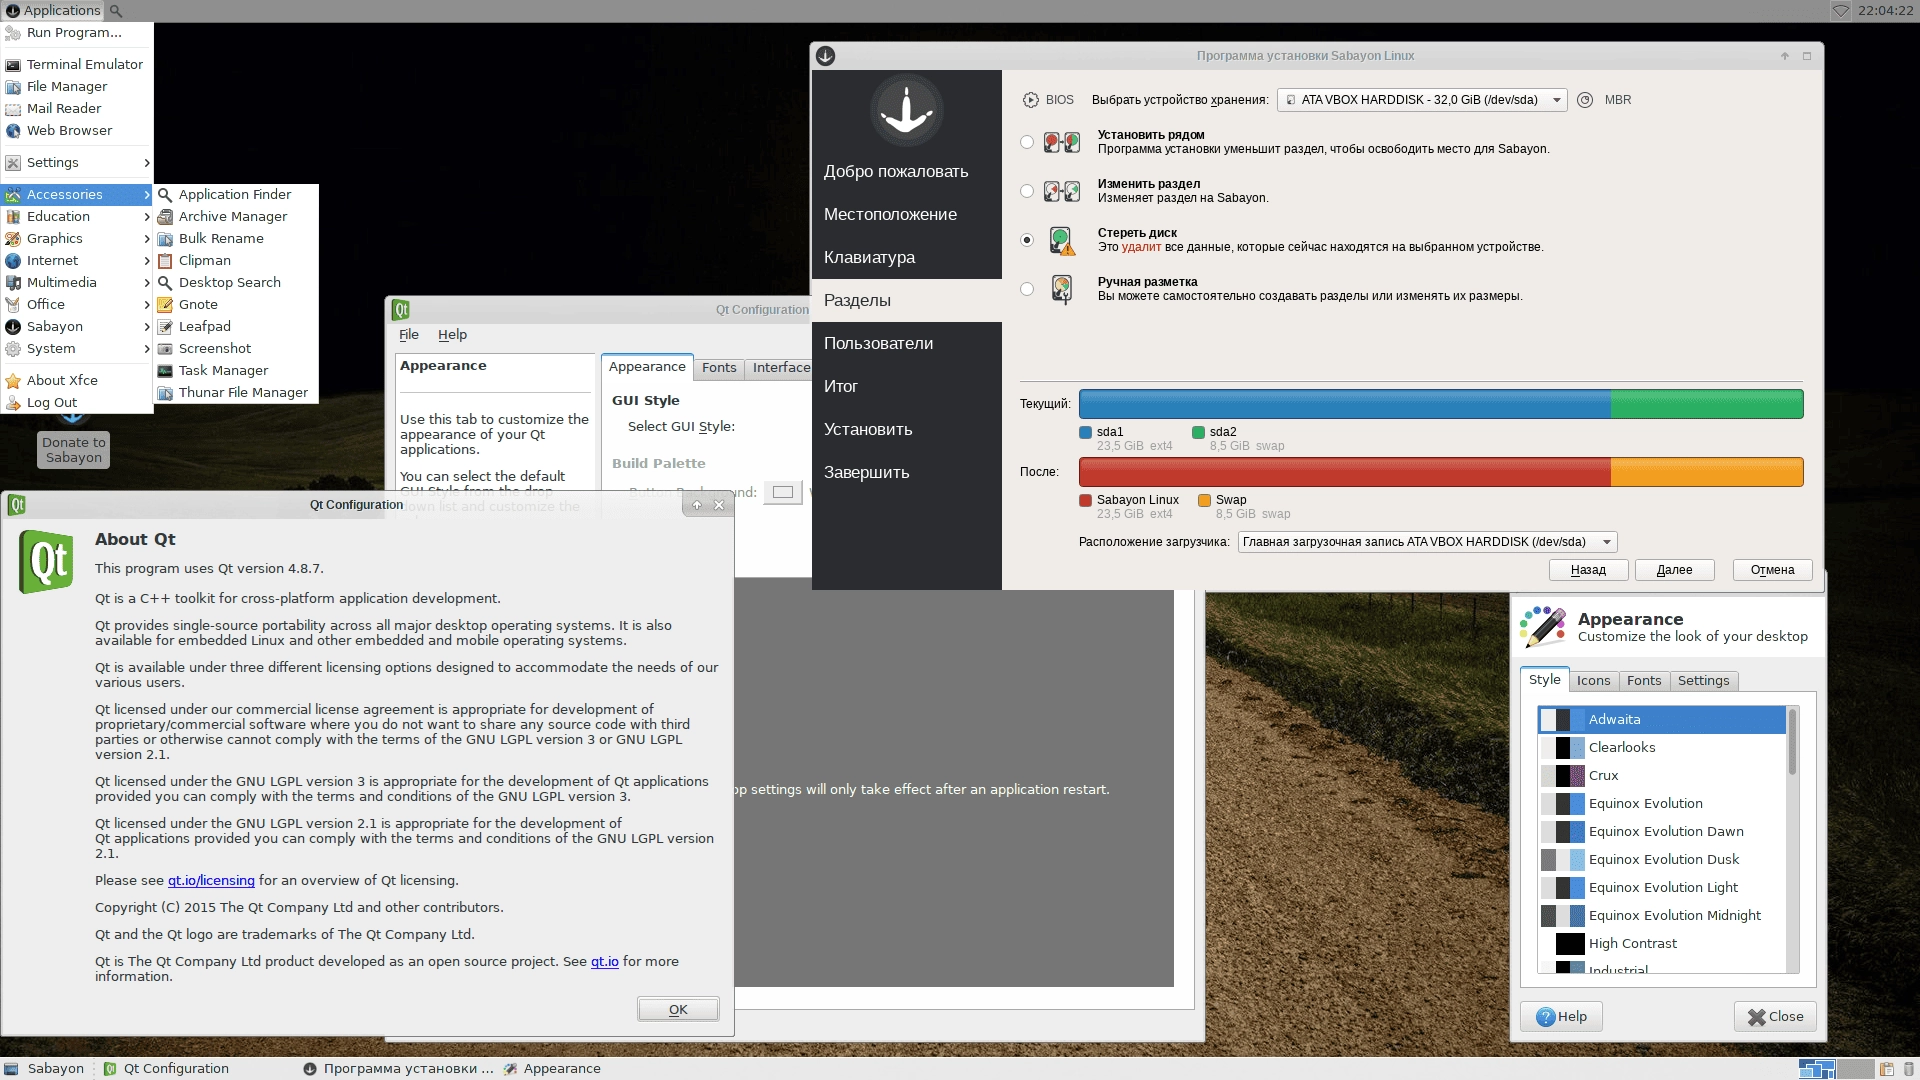Click the Log Out entry
Image resolution: width=1920 pixels, height=1080 pixels.
pos(76,402)
